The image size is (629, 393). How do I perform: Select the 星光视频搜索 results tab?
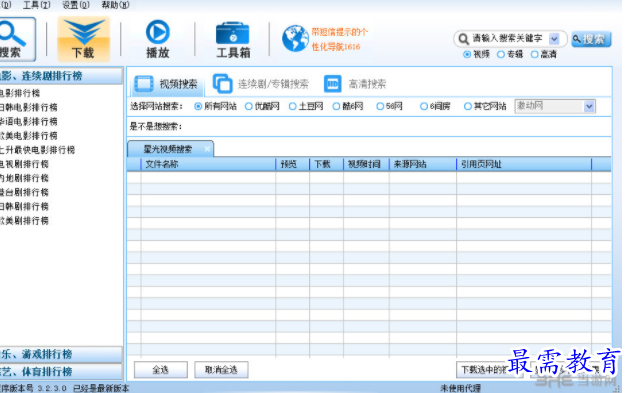coord(170,149)
